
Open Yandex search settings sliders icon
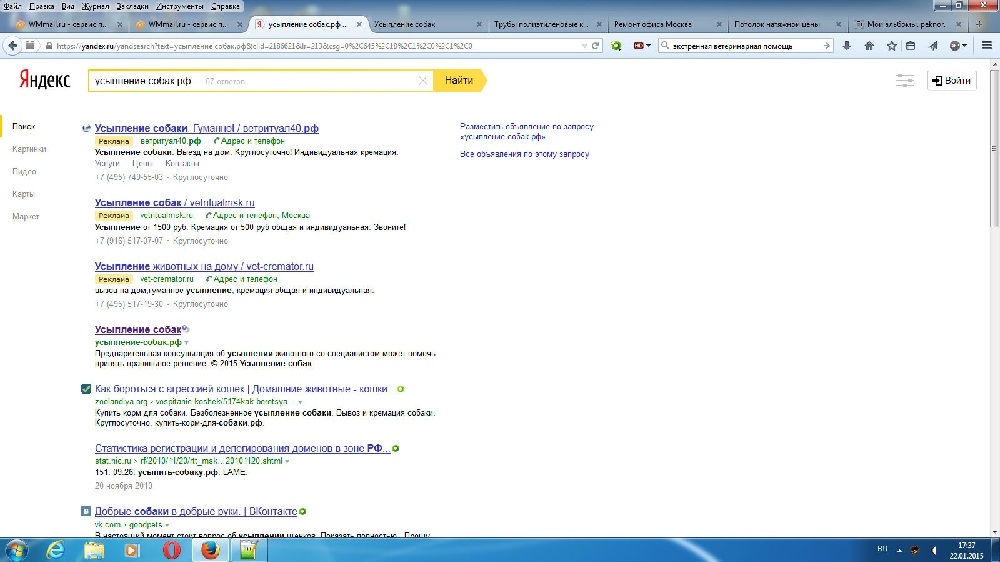(904, 80)
